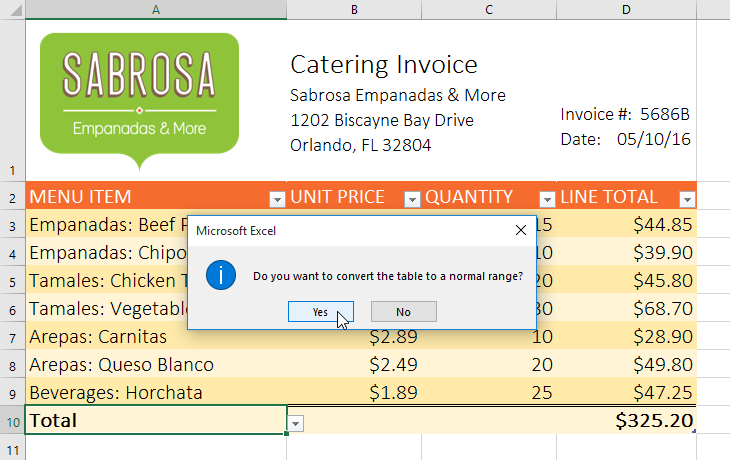Close the Microsoft Excel dialog box
Screen dimensions: 730x460
[520, 230]
